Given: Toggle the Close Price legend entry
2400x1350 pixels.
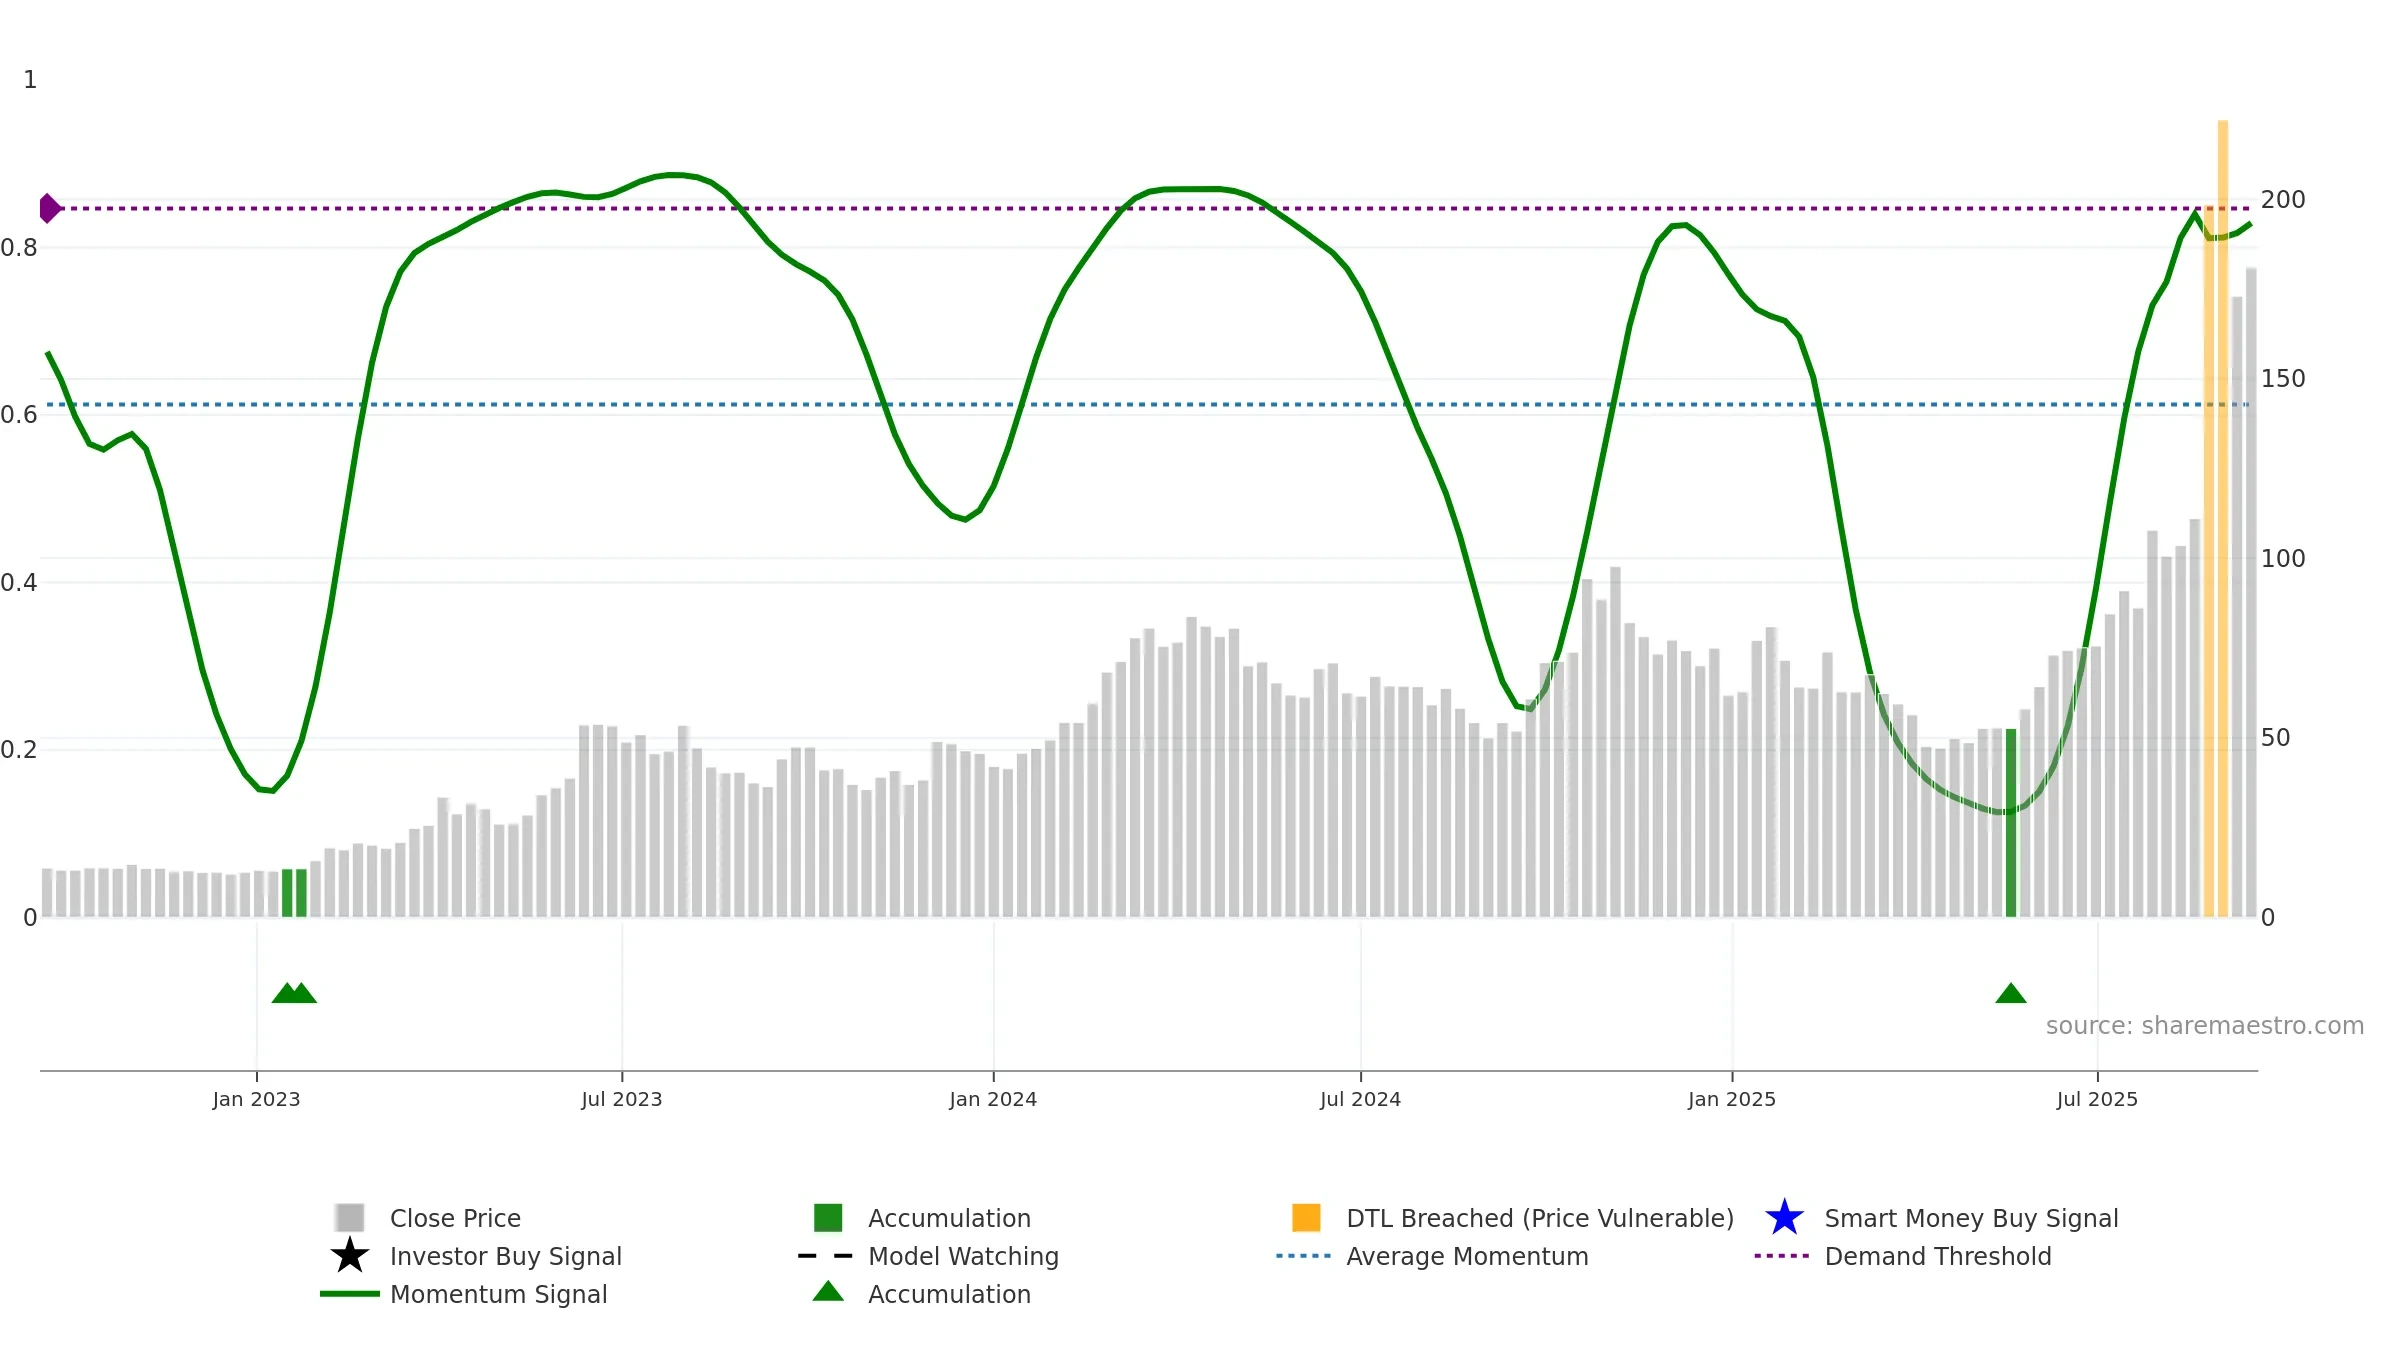Looking at the screenshot, I should 454,1218.
